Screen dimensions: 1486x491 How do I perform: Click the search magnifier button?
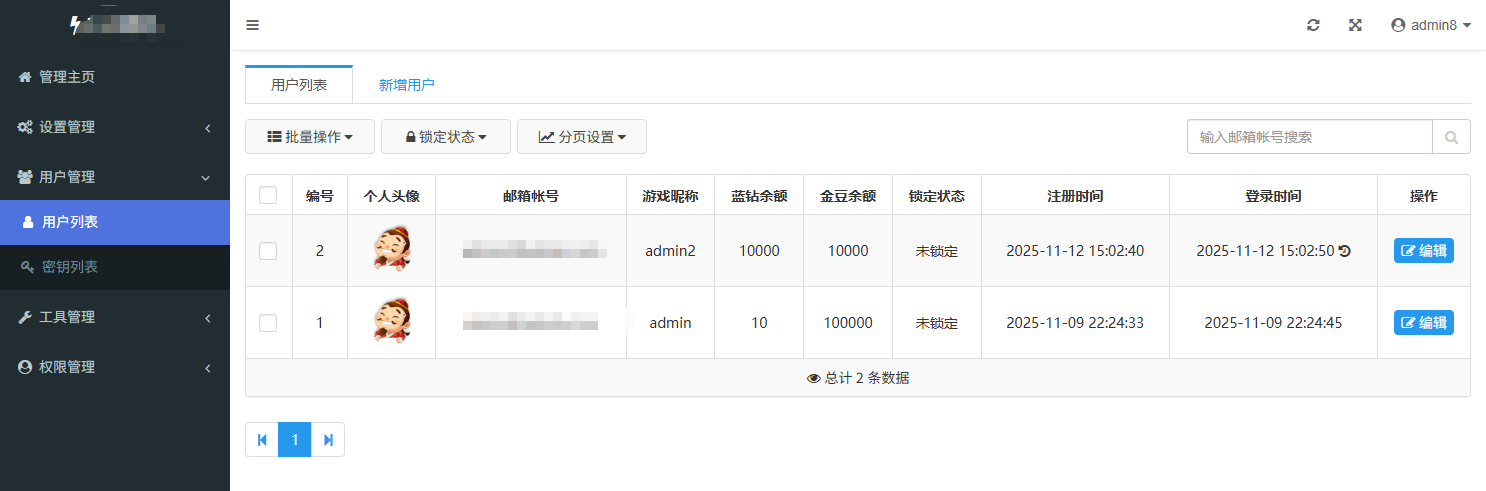(1451, 137)
